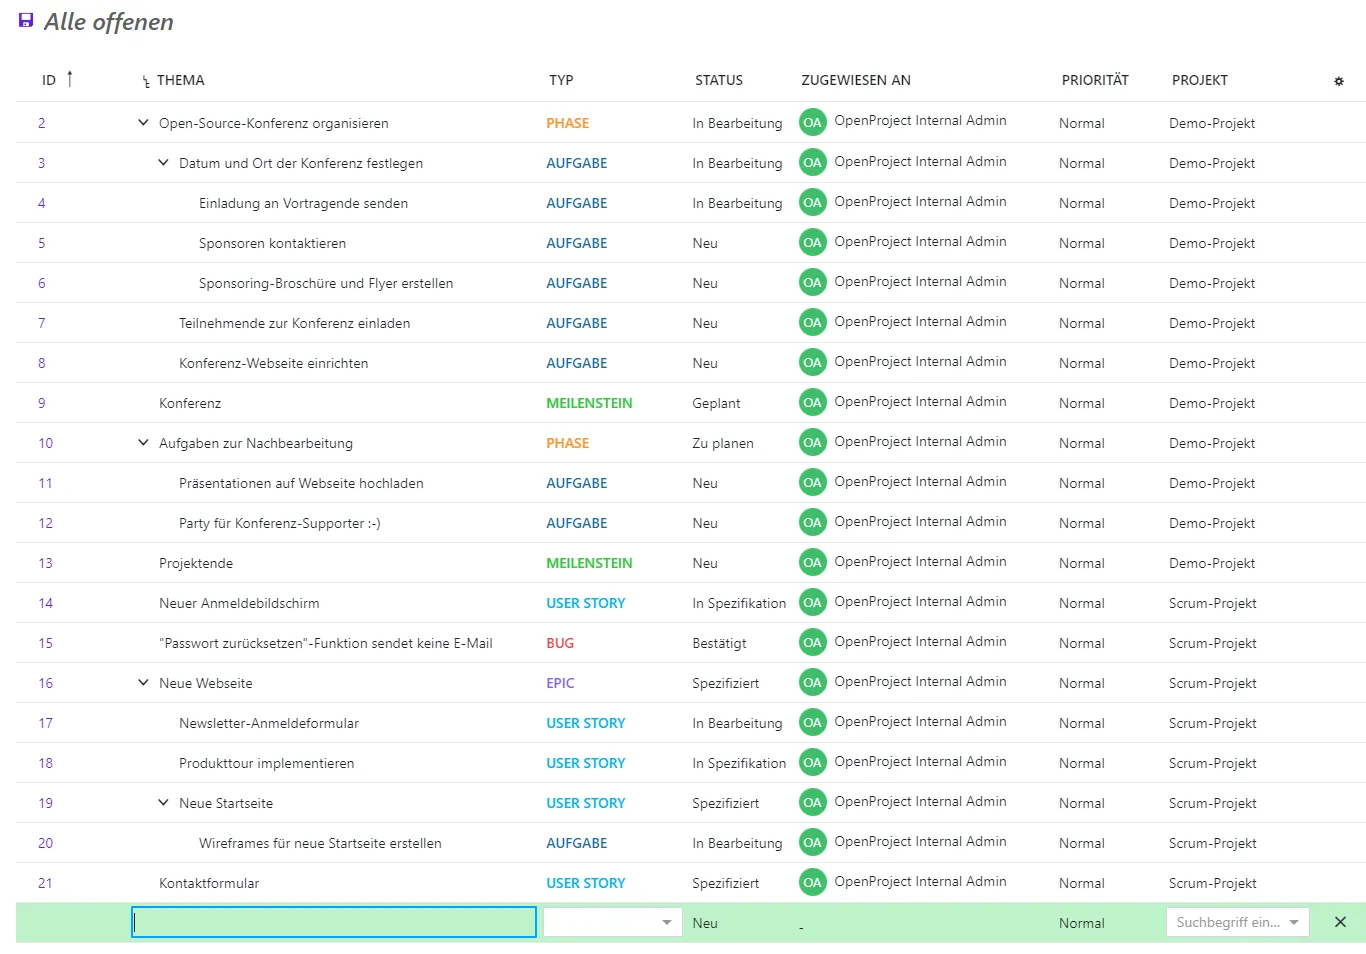Collapse the Neue Startseite user story
Viewport: 1366px width, 954px height.
click(x=163, y=803)
